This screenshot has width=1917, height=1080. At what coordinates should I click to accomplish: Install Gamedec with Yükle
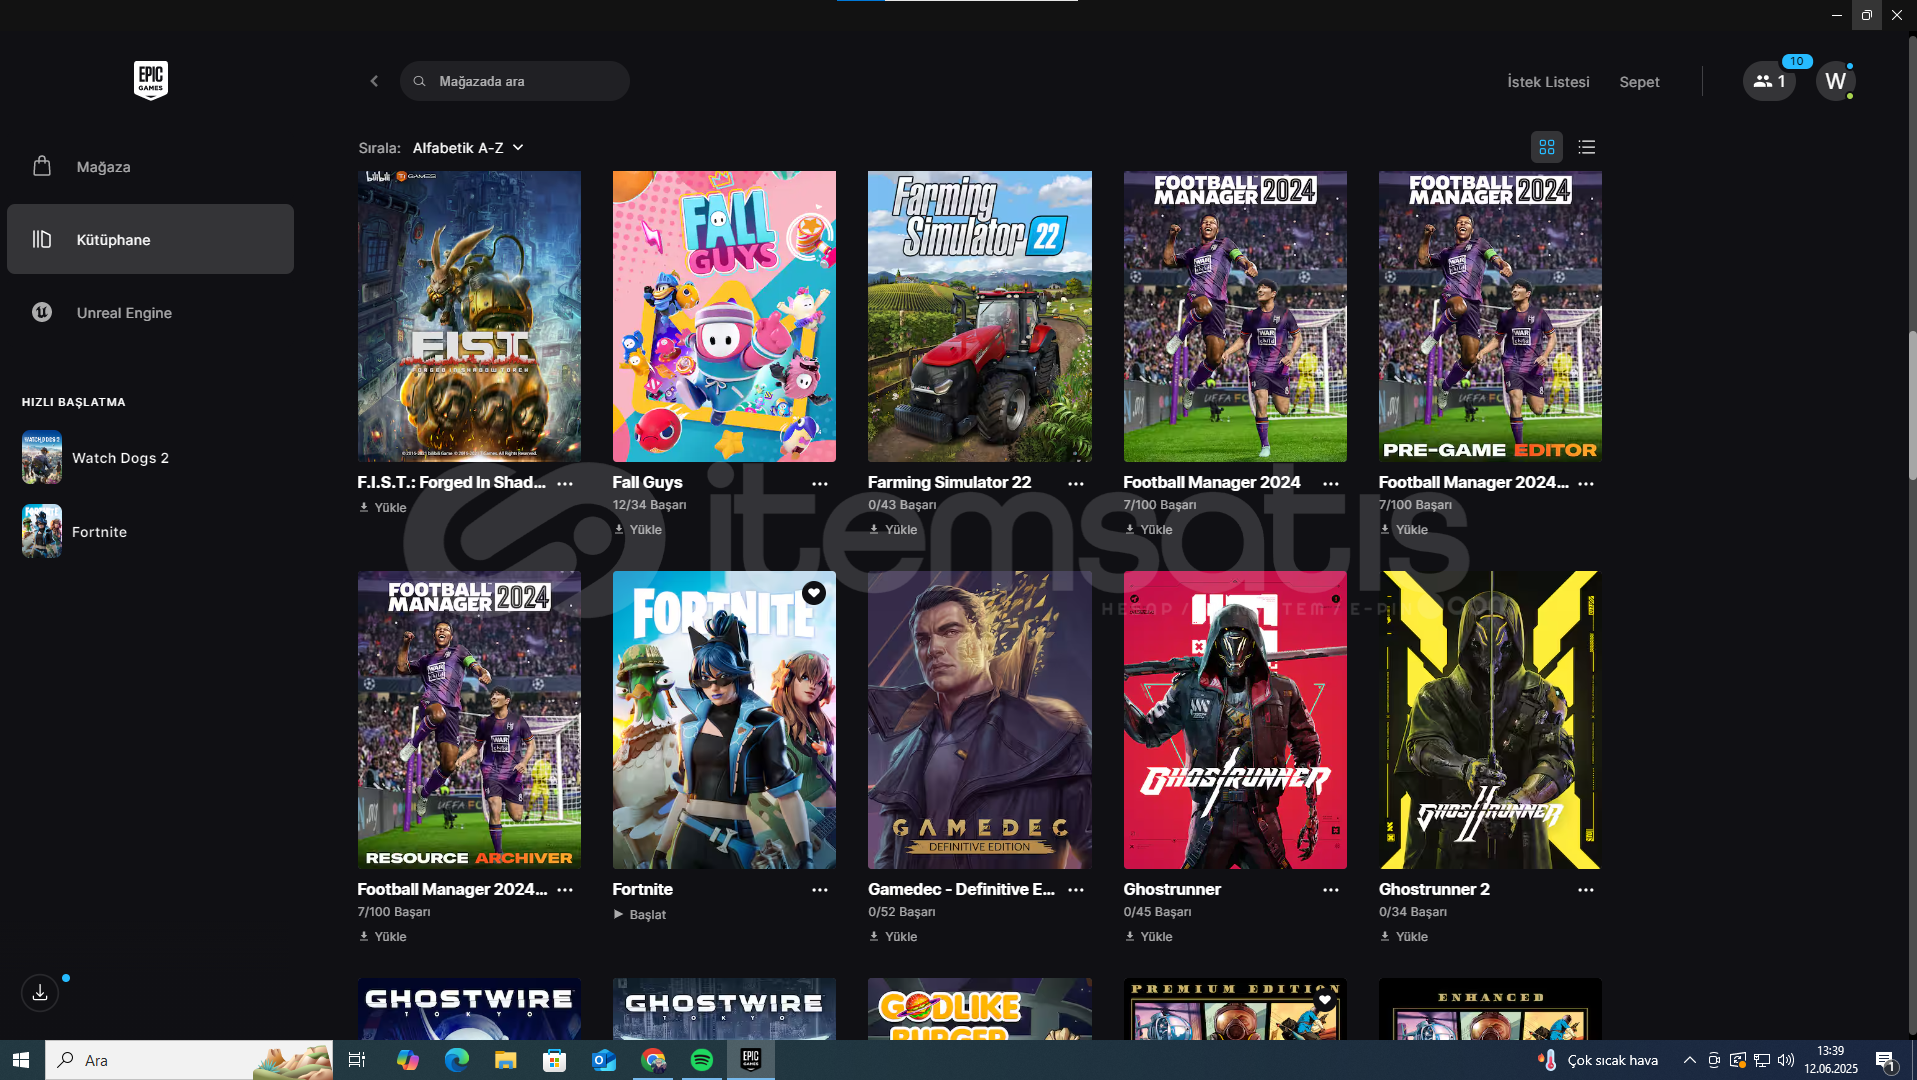pos(893,936)
